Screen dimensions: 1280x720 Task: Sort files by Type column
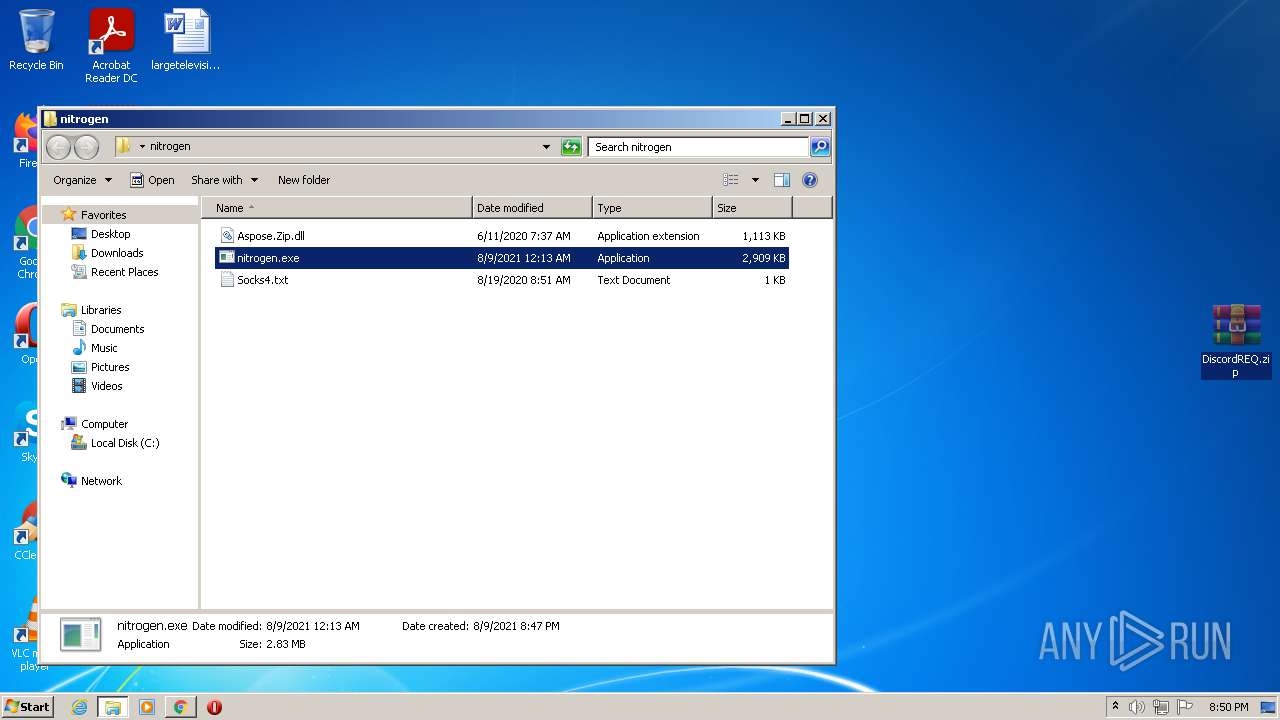[x=652, y=208]
